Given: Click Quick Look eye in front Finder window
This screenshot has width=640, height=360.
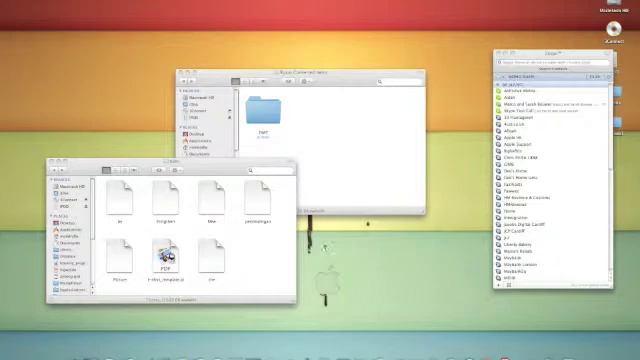Looking at the screenshot, I should click(x=159, y=170).
